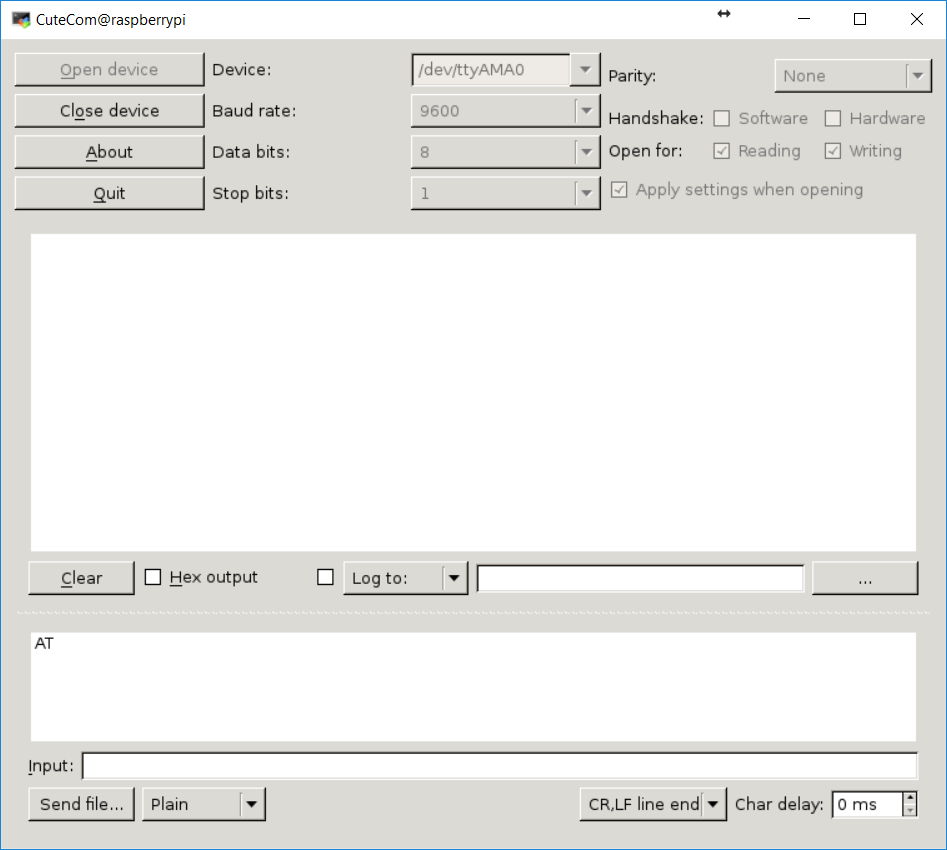
Task: Click the /dev/ttyAMA0 device text field
Action: click(491, 69)
